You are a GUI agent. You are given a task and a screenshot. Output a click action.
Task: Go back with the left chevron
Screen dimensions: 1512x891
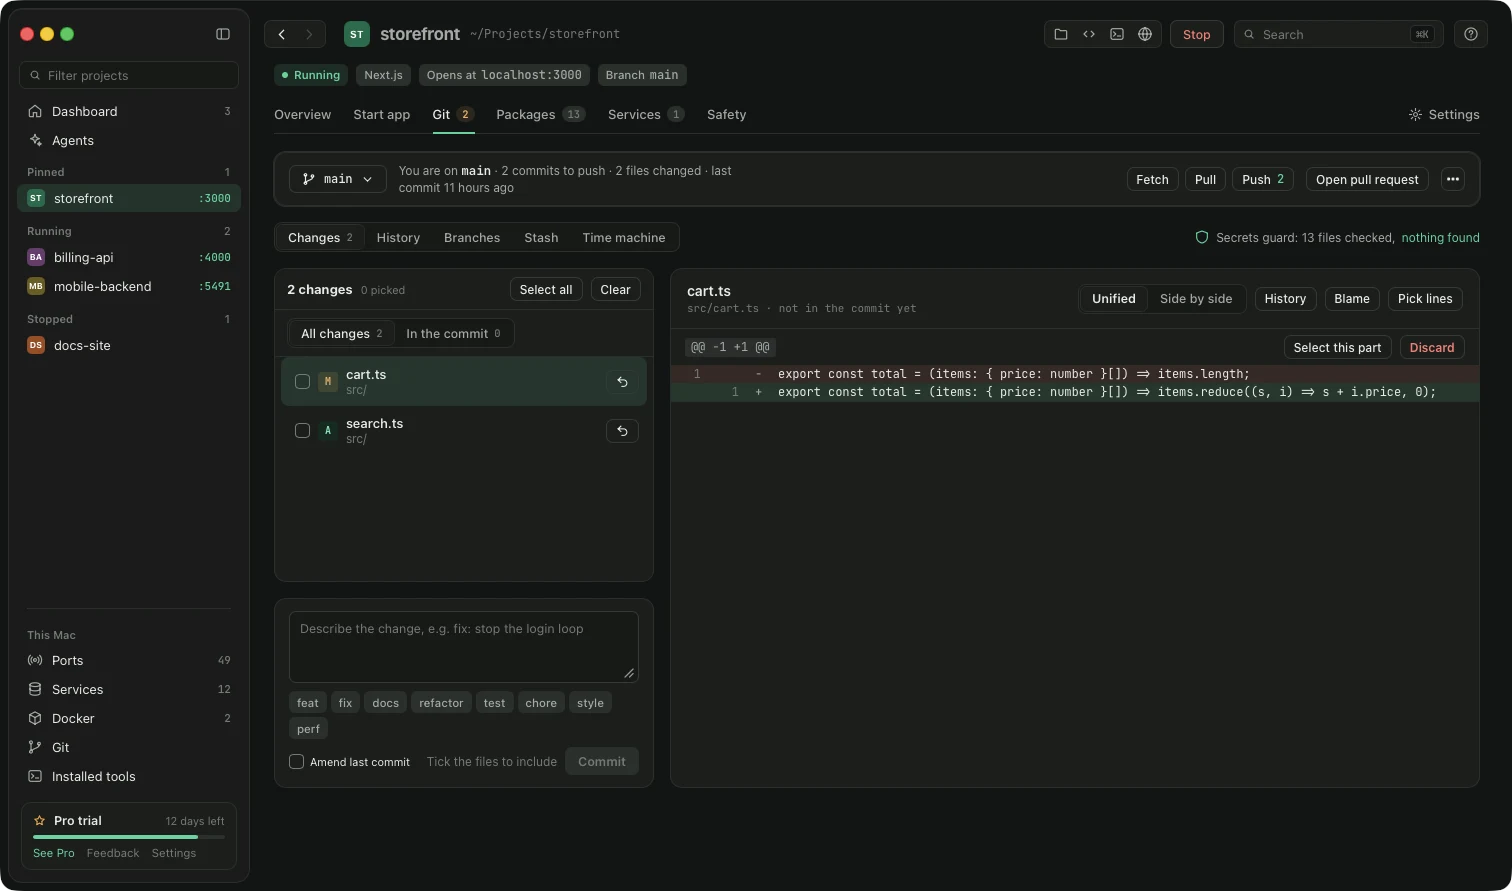(x=282, y=34)
